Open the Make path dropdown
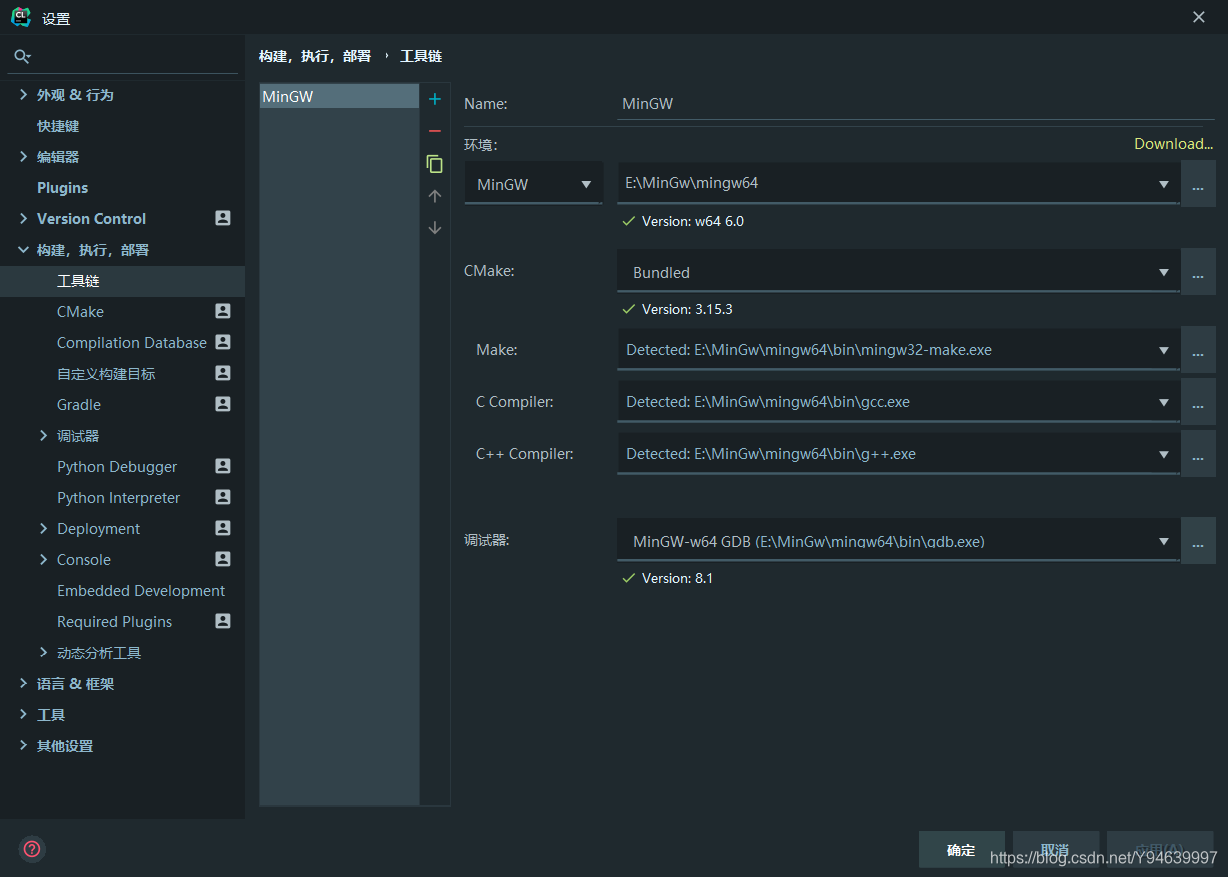 1164,350
